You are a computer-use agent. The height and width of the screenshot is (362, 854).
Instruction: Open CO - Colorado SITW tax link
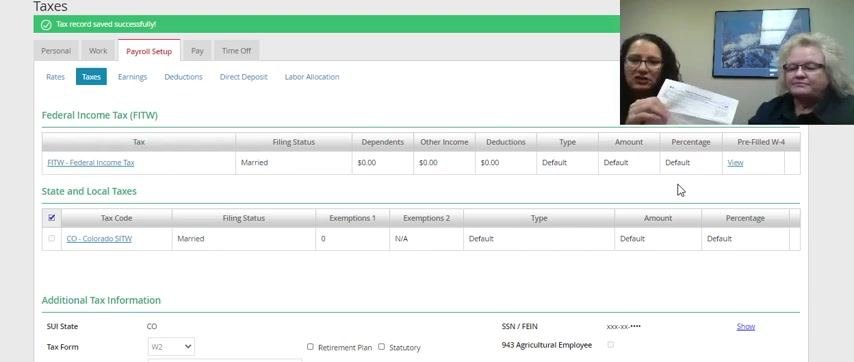coord(99,238)
